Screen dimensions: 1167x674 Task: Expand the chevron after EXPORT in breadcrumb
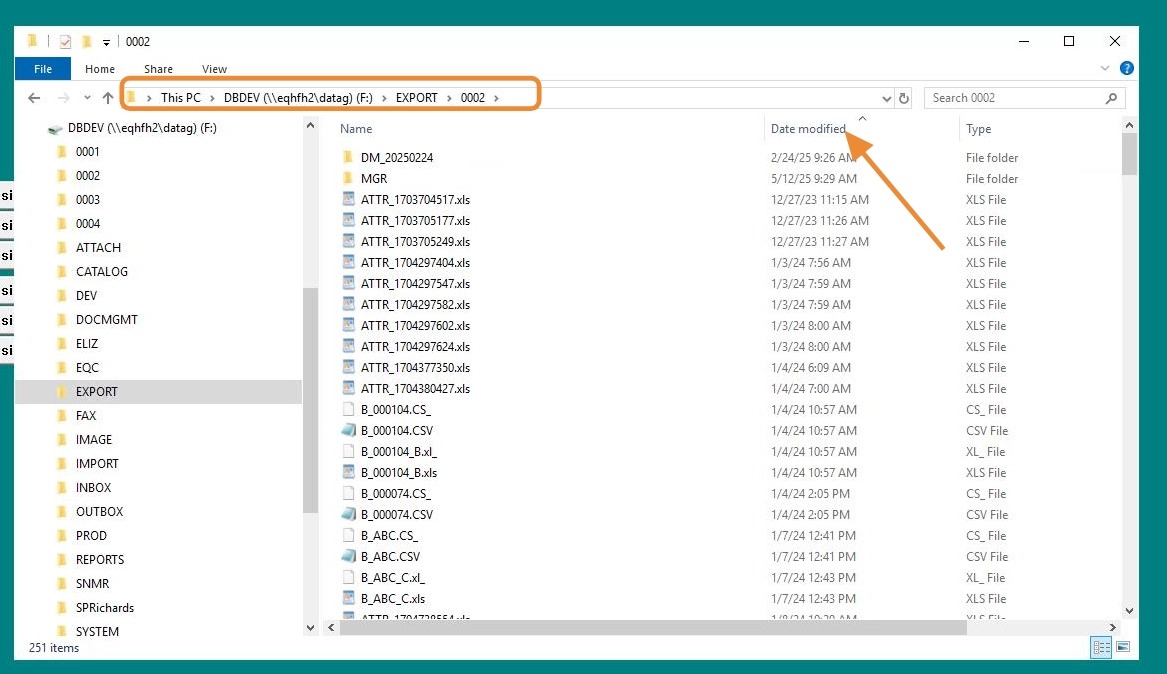(450, 97)
